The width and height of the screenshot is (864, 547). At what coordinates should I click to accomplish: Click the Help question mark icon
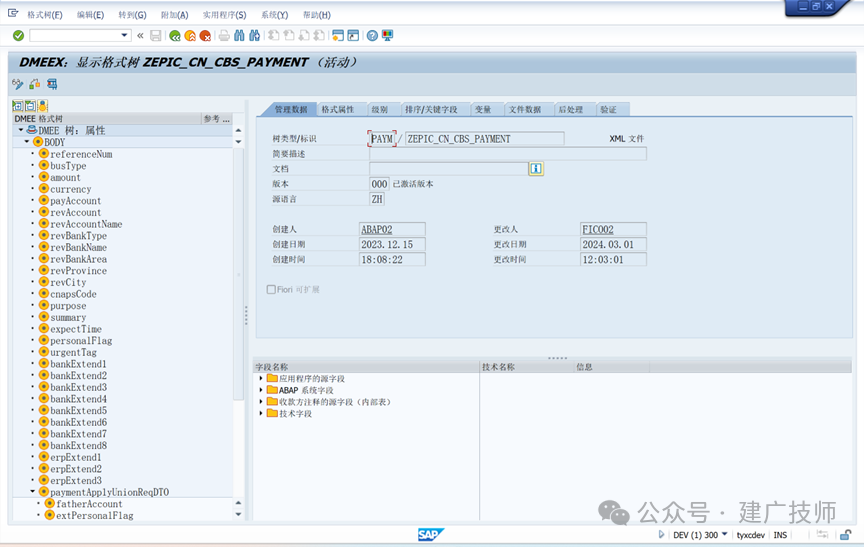(372, 36)
